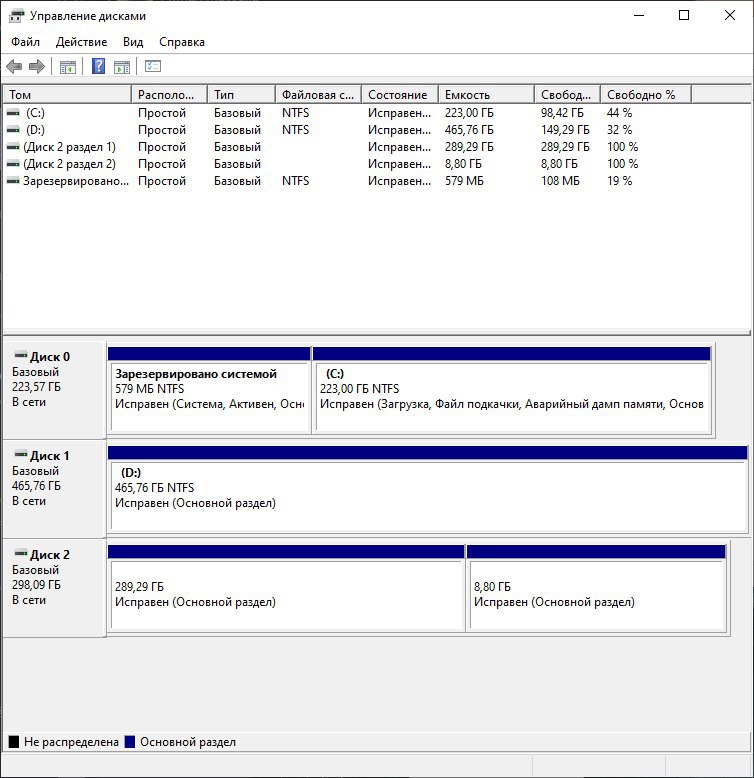The height and width of the screenshot is (778, 754).
Task: Click the 44 % free percent cell
Action: coord(619,113)
